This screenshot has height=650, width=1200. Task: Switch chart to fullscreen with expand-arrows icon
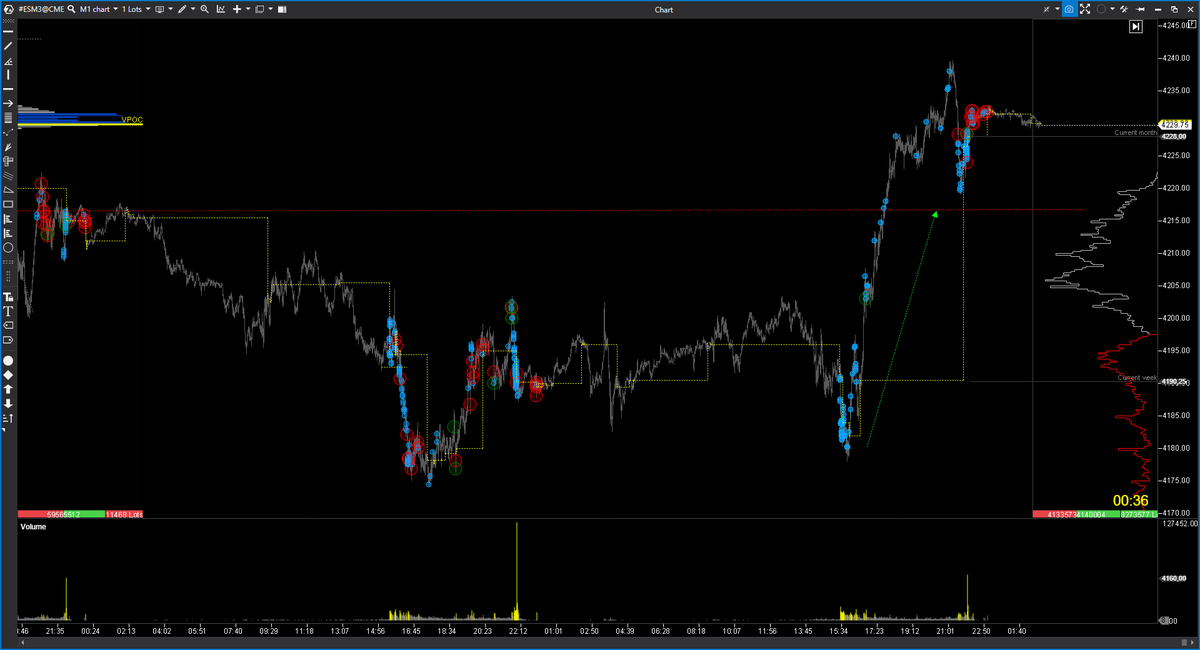tap(1085, 9)
